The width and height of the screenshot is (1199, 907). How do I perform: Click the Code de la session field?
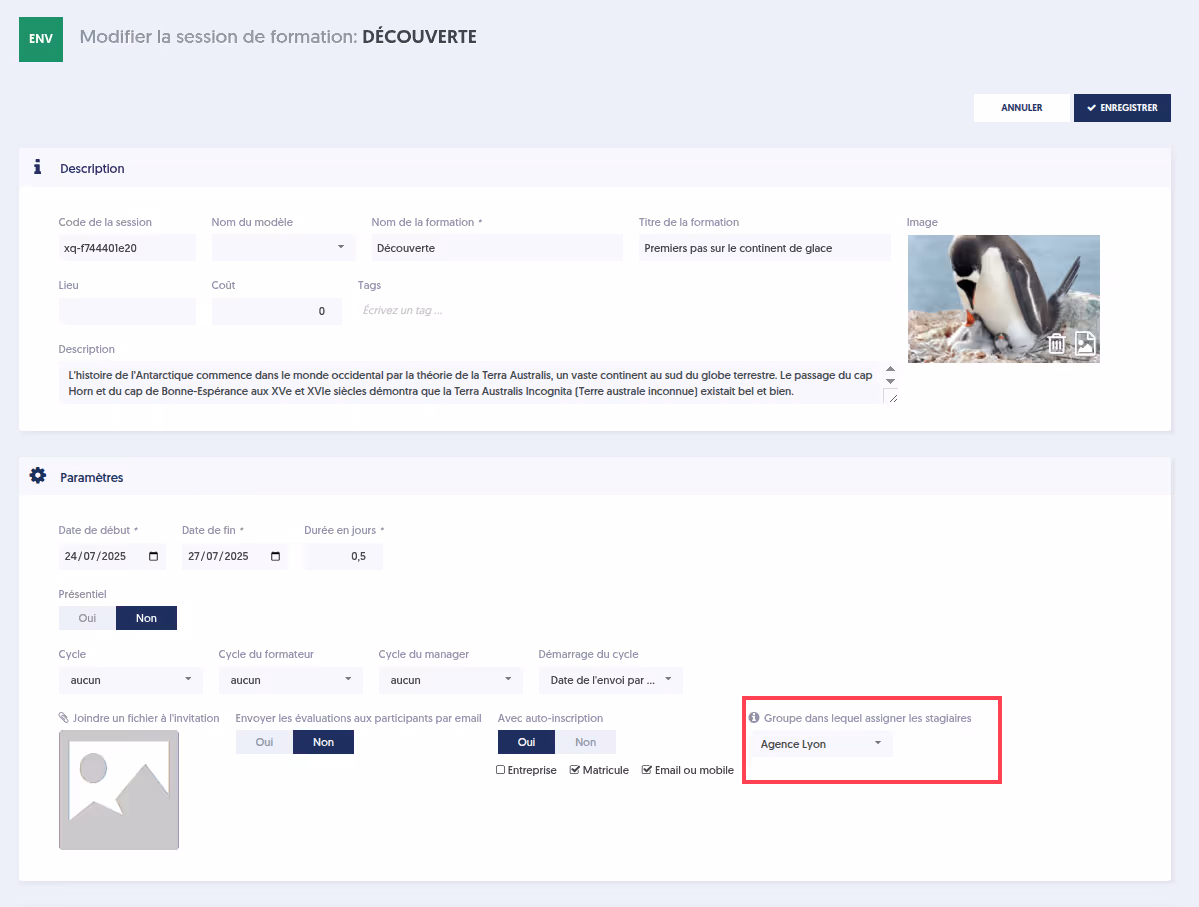(127, 248)
